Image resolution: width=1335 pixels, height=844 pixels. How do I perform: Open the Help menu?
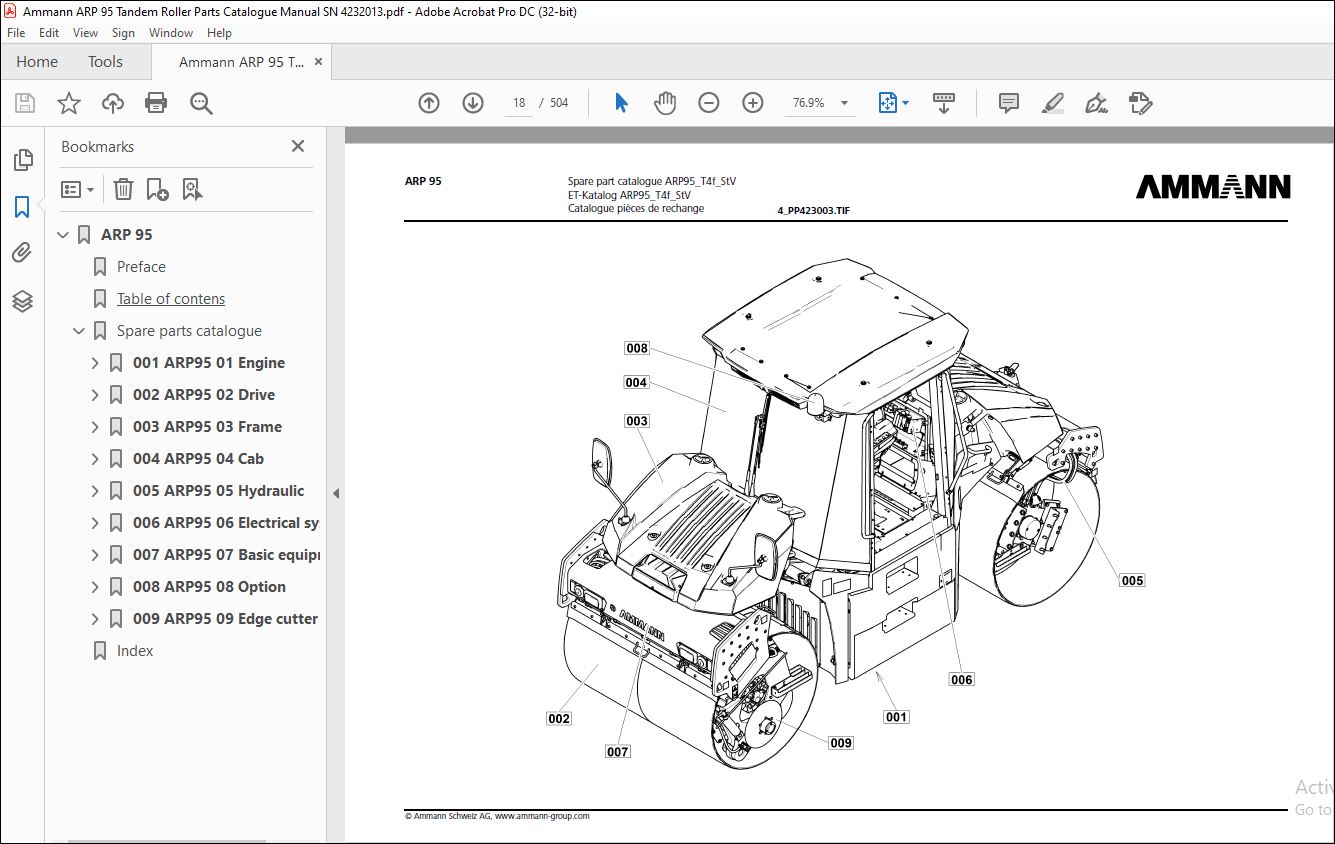coord(219,33)
